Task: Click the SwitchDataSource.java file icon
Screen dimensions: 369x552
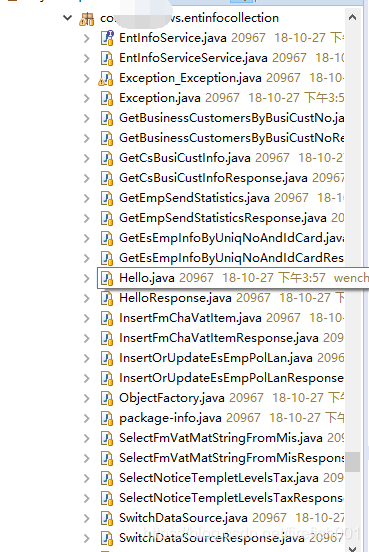Action: pyautogui.click(x=107, y=519)
